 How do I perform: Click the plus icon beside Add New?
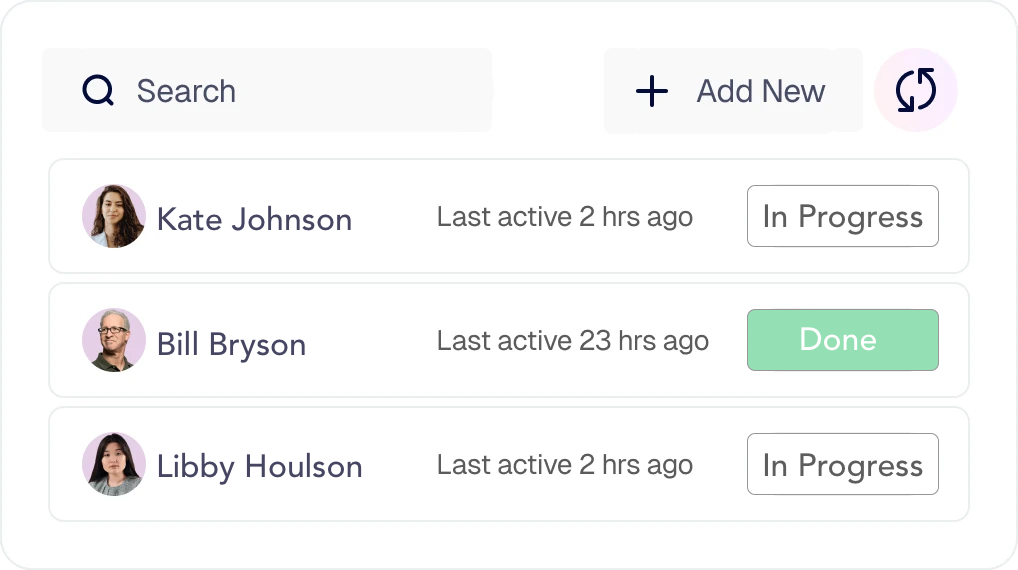point(652,91)
